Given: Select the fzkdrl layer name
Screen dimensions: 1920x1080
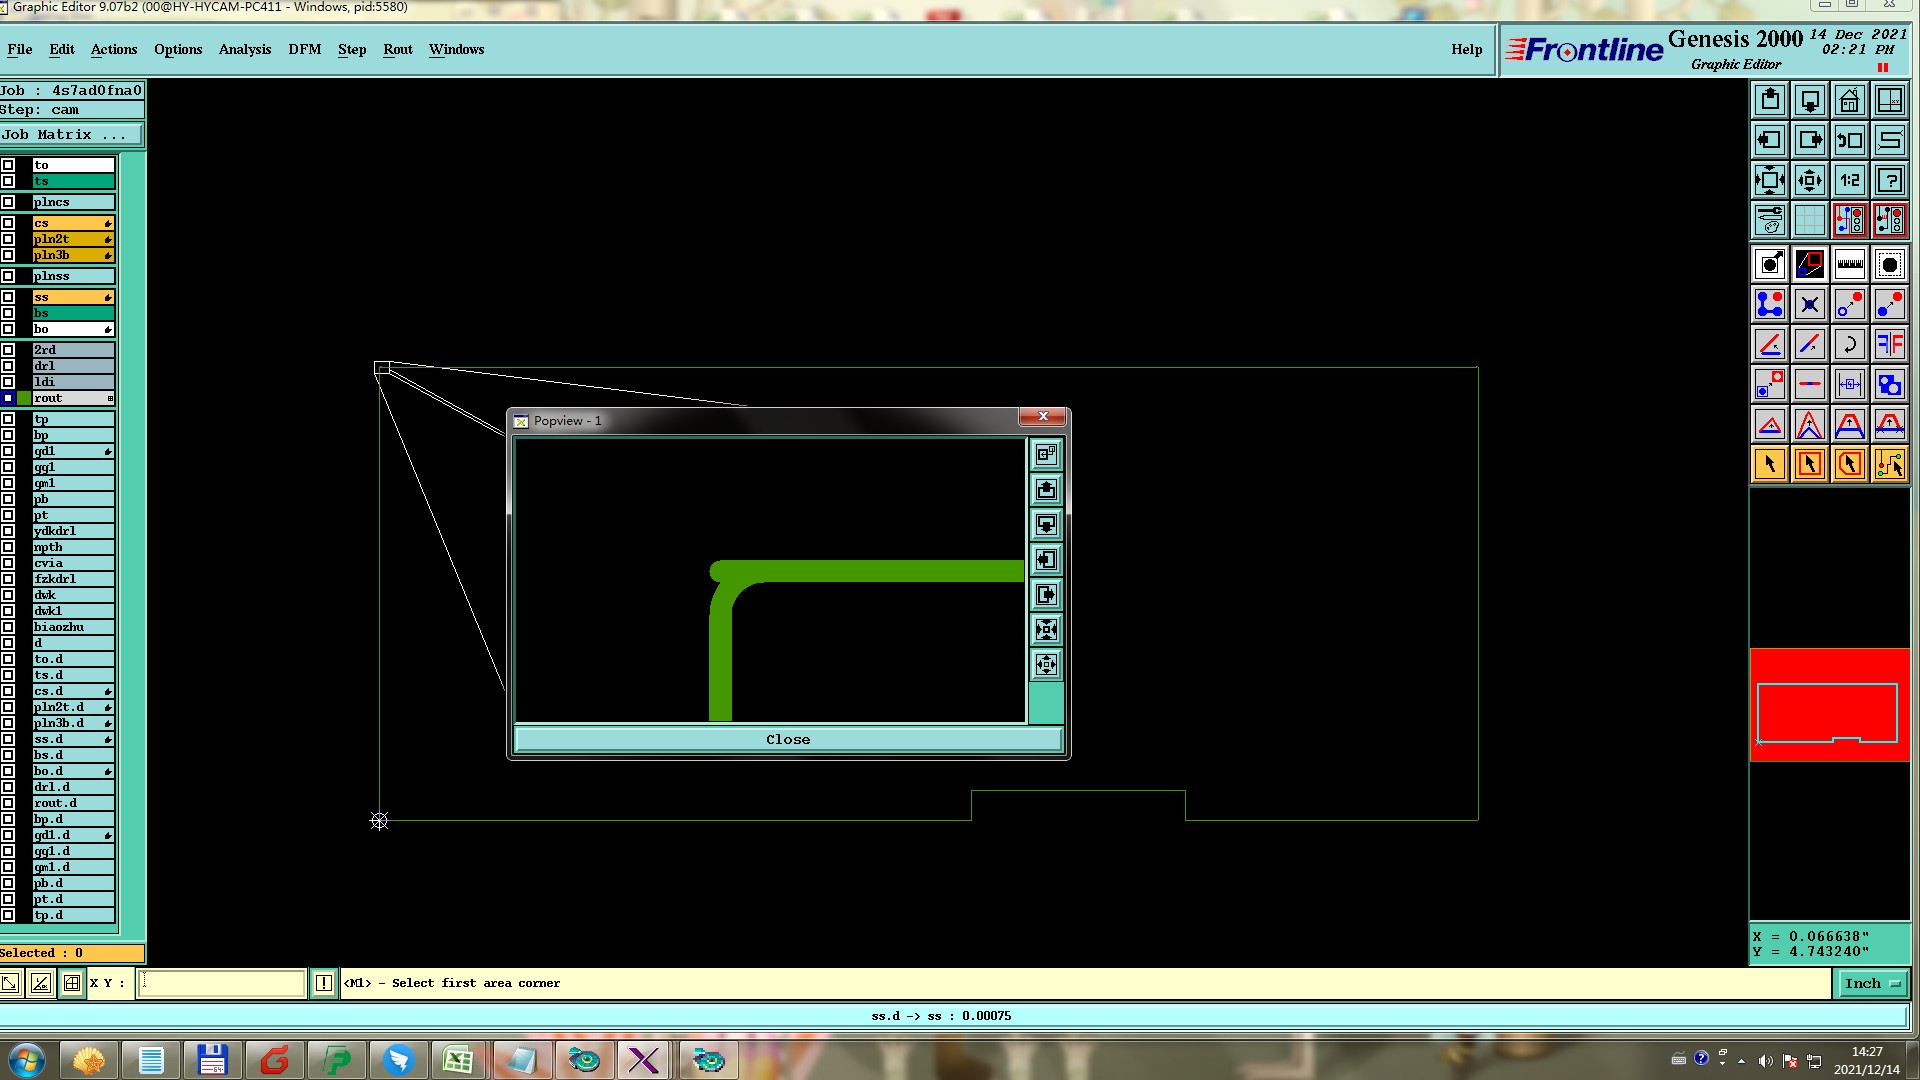Looking at the screenshot, I should (73, 579).
